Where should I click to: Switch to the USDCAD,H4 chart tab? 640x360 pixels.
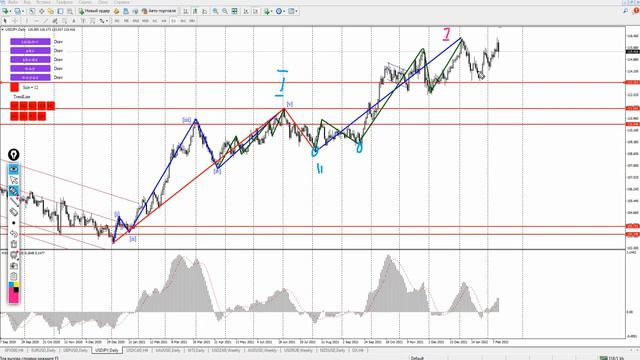tap(137, 351)
